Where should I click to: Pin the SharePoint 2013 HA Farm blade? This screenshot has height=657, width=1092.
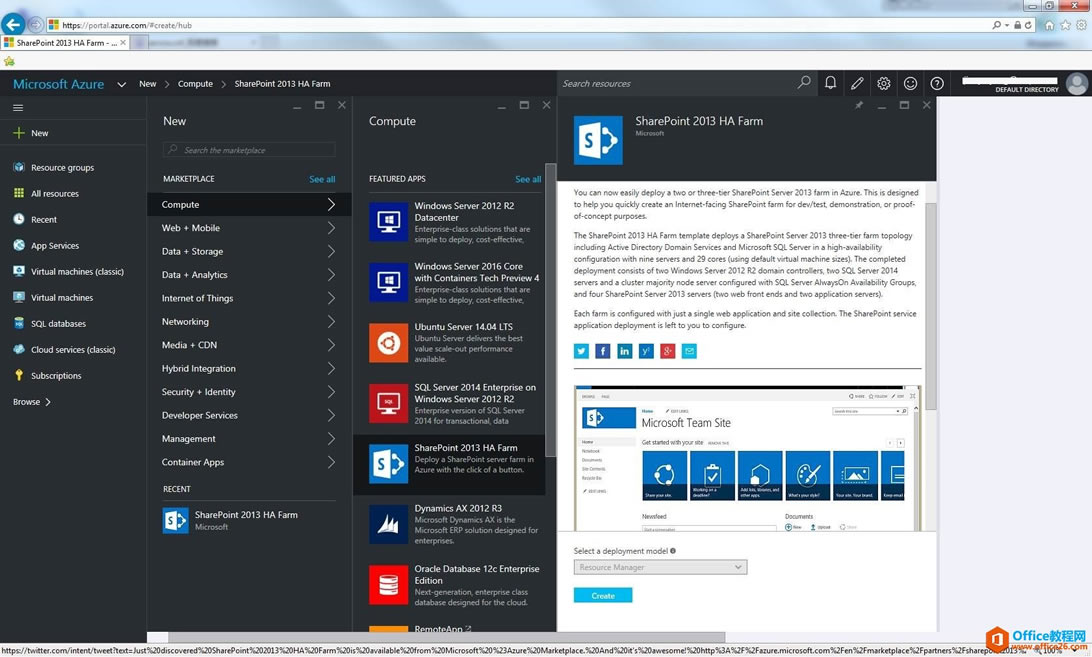(x=859, y=105)
